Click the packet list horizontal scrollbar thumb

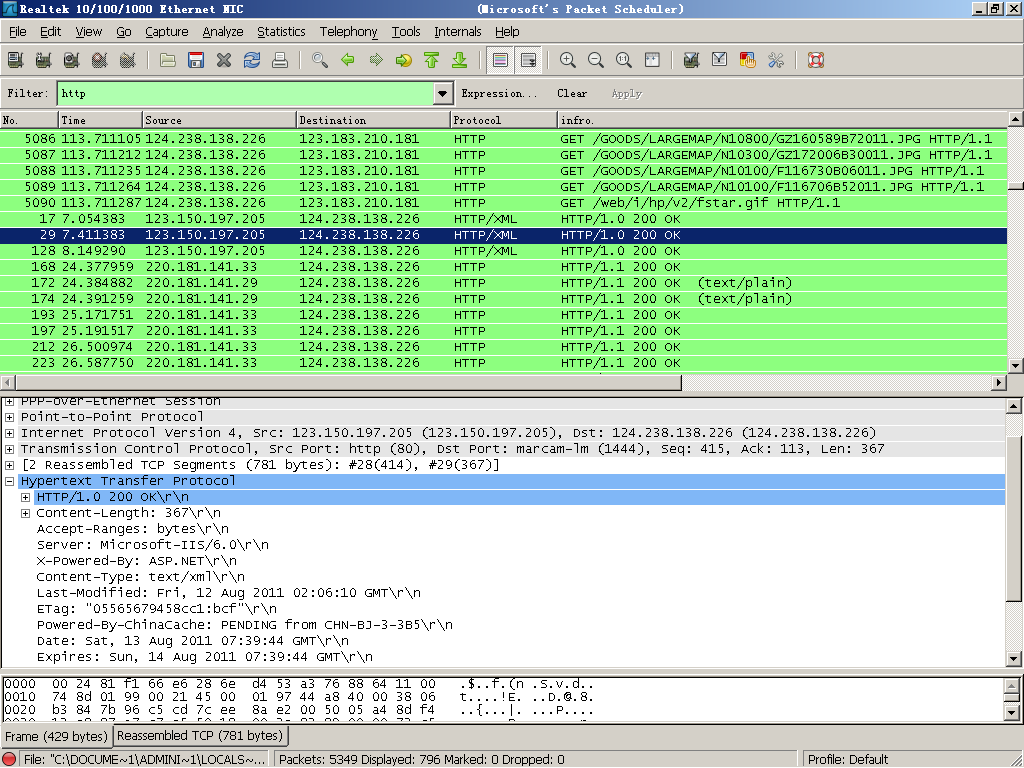(x=348, y=382)
